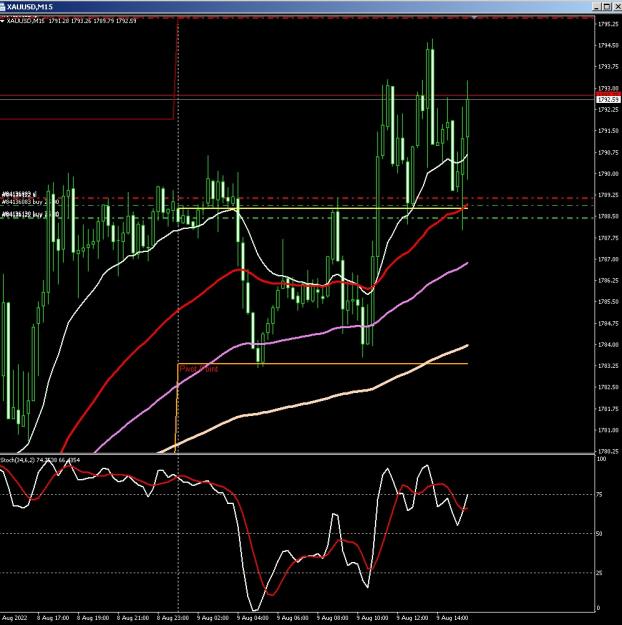Screen dimensions: 622x625
Task: Toggle the one-click trading arrow beside XAUUSD,M15 header
Action: coord(2,21)
